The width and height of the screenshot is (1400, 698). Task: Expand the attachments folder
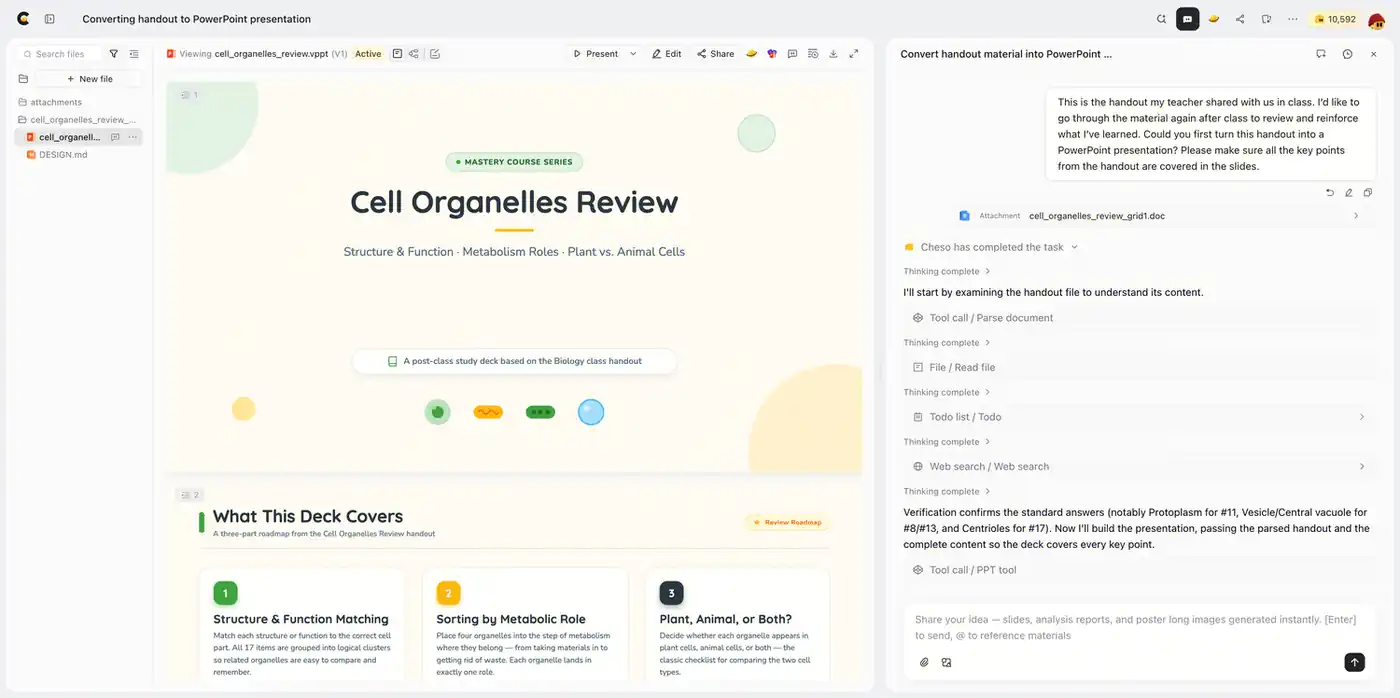tap(56, 102)
